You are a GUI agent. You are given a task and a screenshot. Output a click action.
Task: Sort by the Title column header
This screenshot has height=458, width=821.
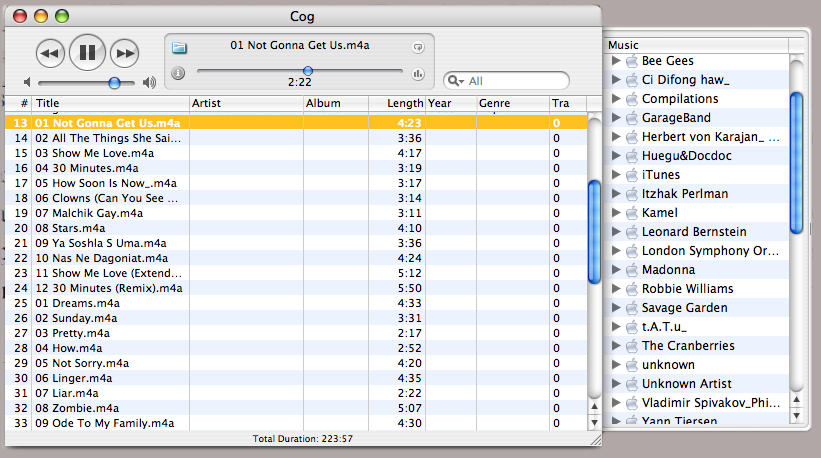tap(110, 103)
